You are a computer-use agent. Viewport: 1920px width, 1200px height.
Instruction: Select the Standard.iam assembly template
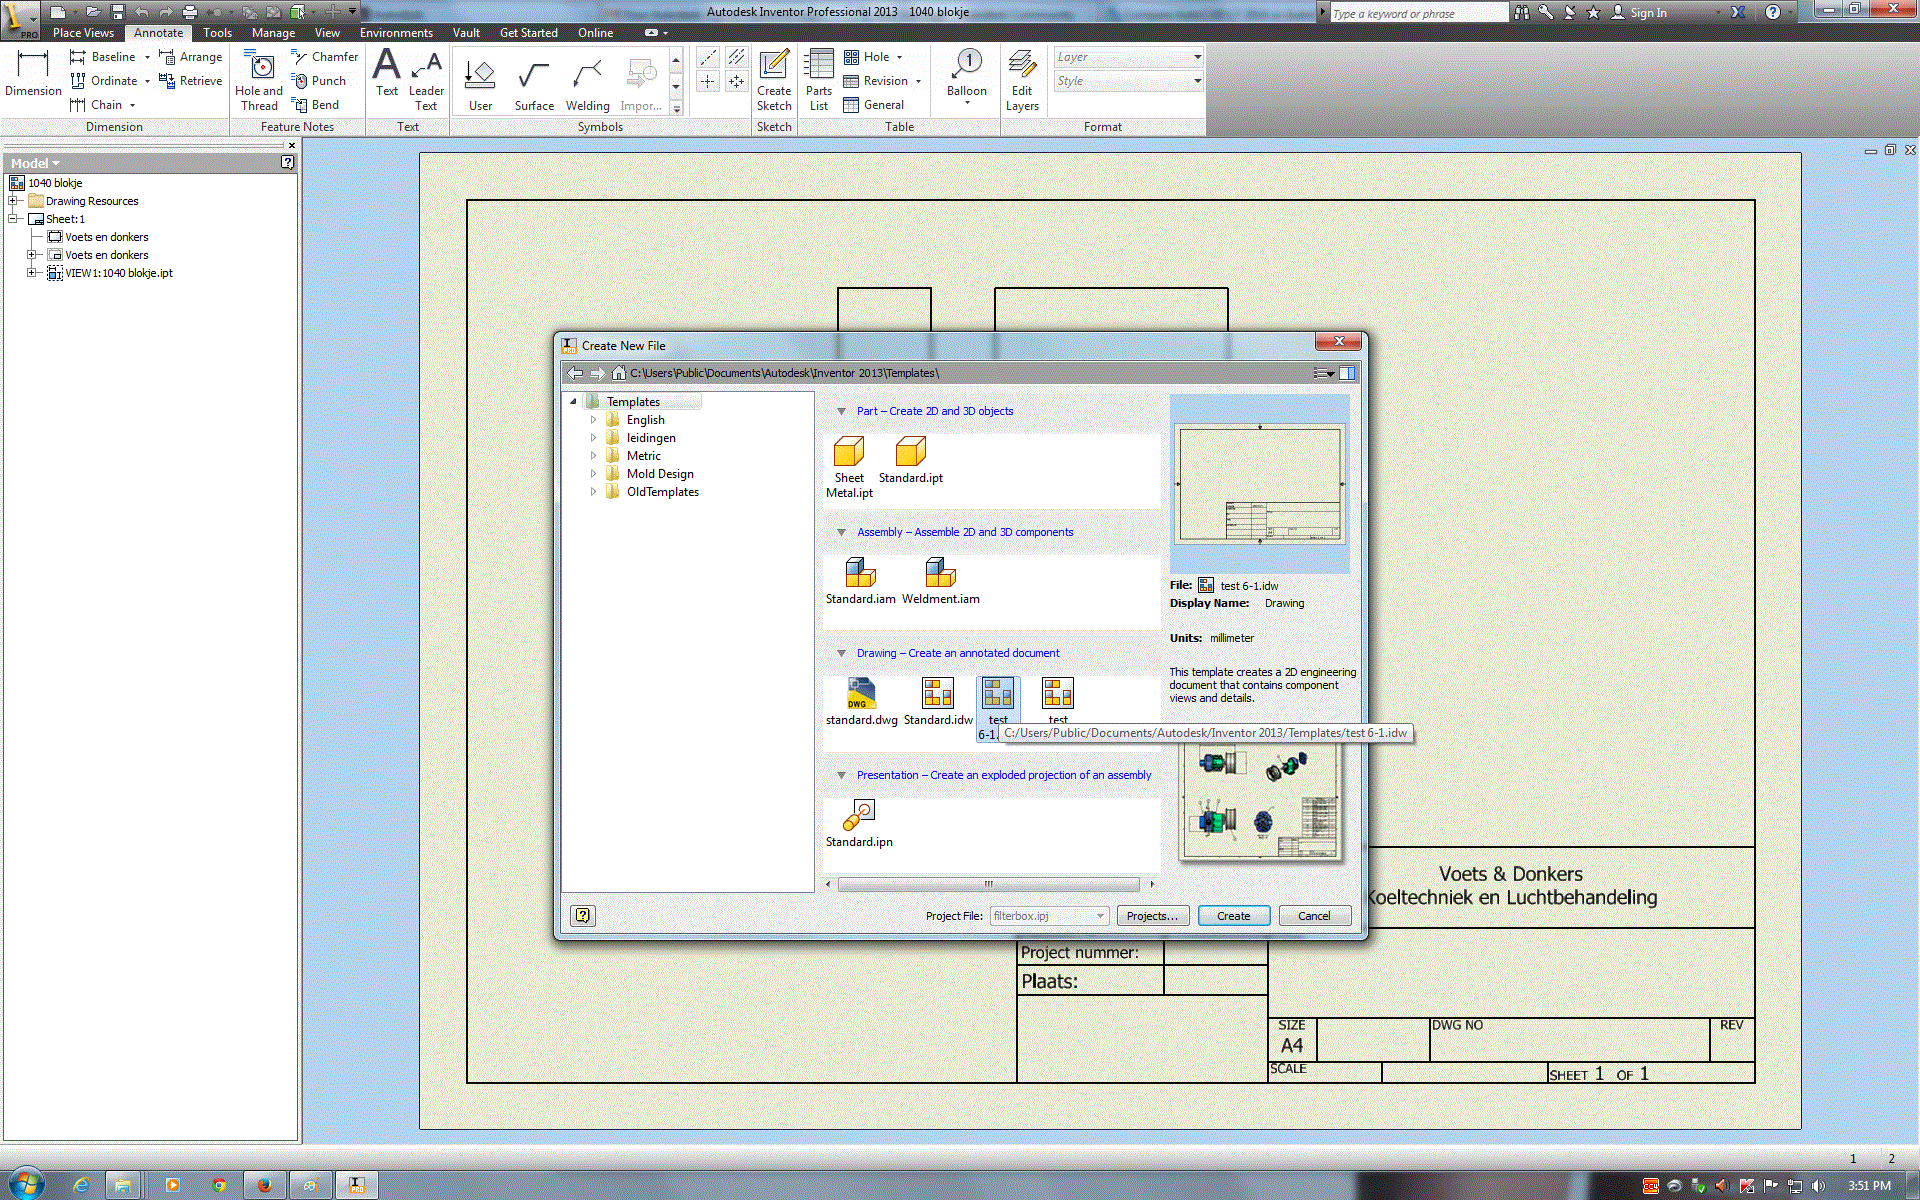tap(861, 581)
